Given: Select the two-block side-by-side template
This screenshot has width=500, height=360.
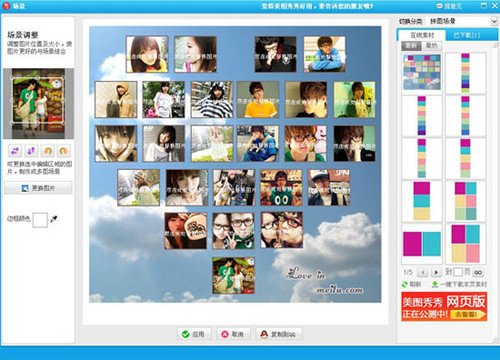Looking at the screenshot, I should pyautogui.click(x=422, y=244).
